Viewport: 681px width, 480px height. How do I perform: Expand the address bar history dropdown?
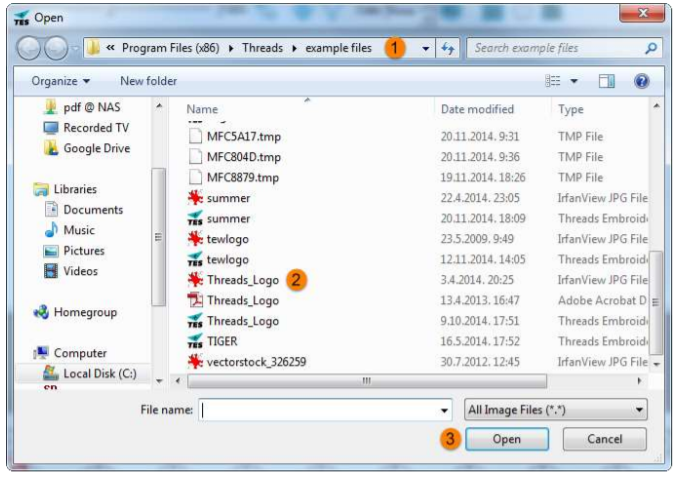[x=426, y=48]
